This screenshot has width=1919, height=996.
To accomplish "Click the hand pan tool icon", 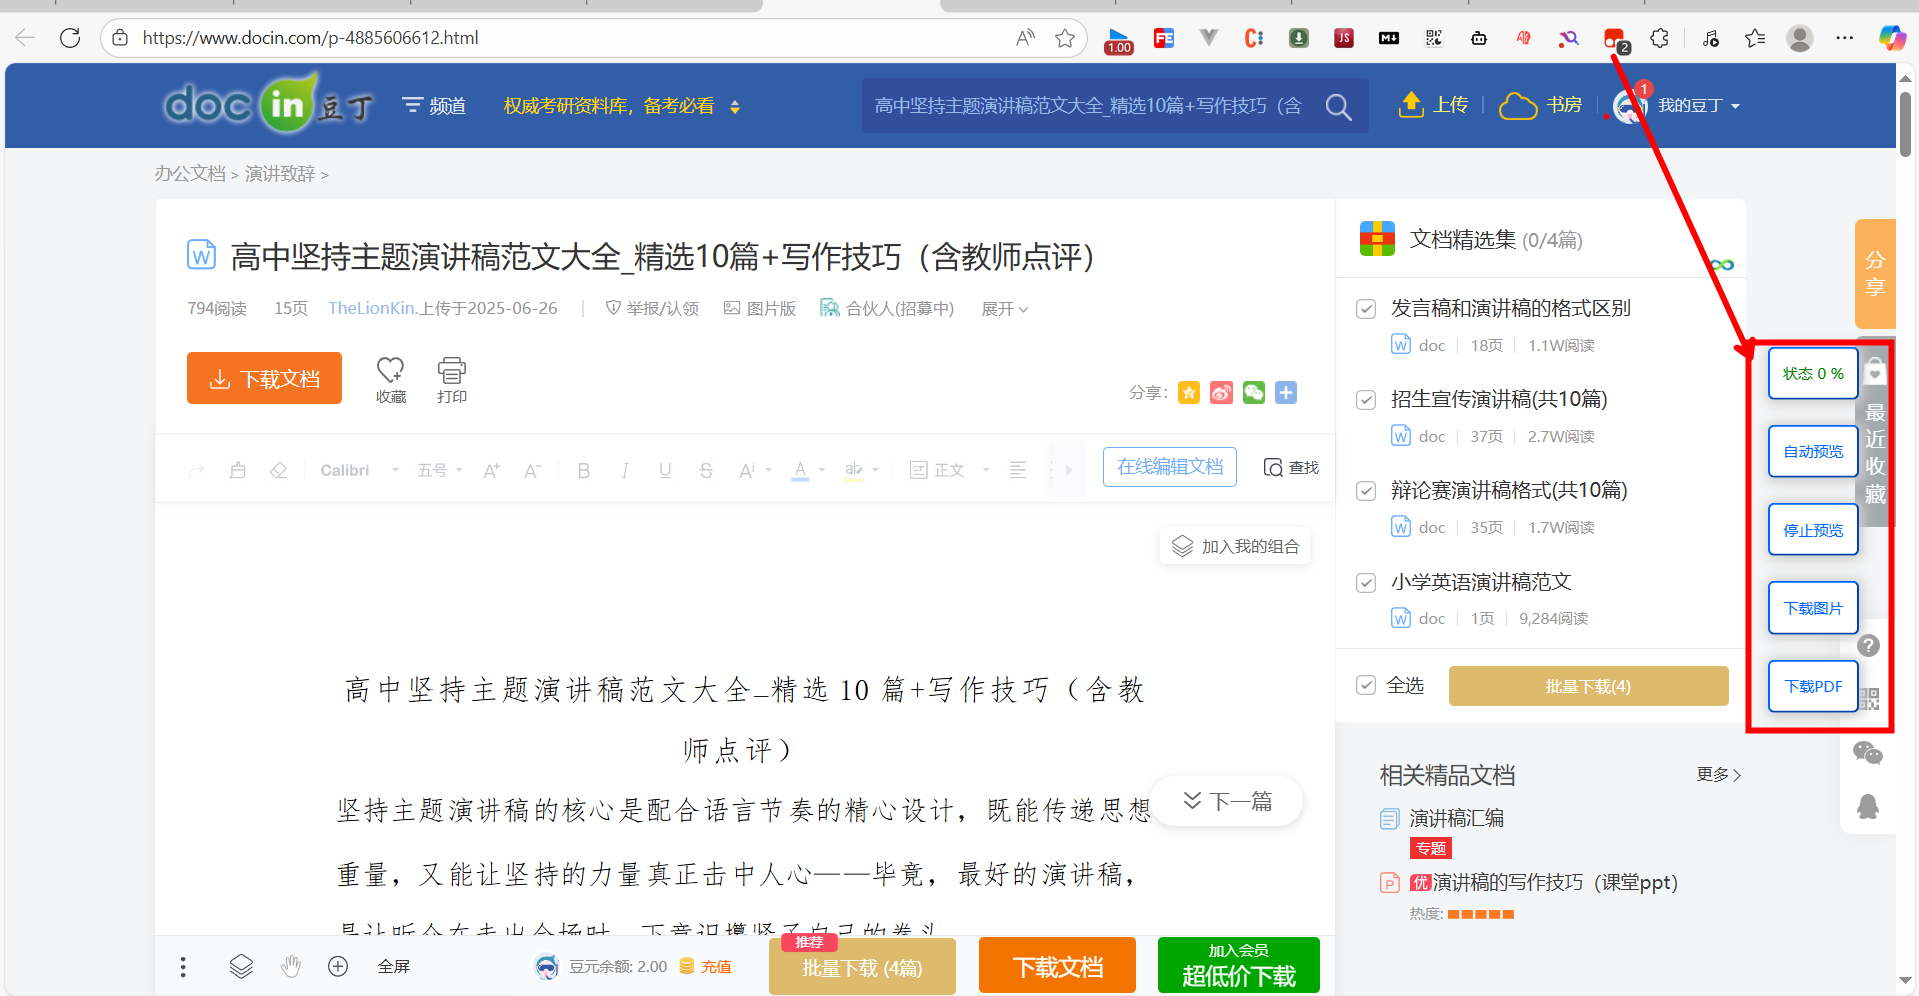I will point(291,966).
